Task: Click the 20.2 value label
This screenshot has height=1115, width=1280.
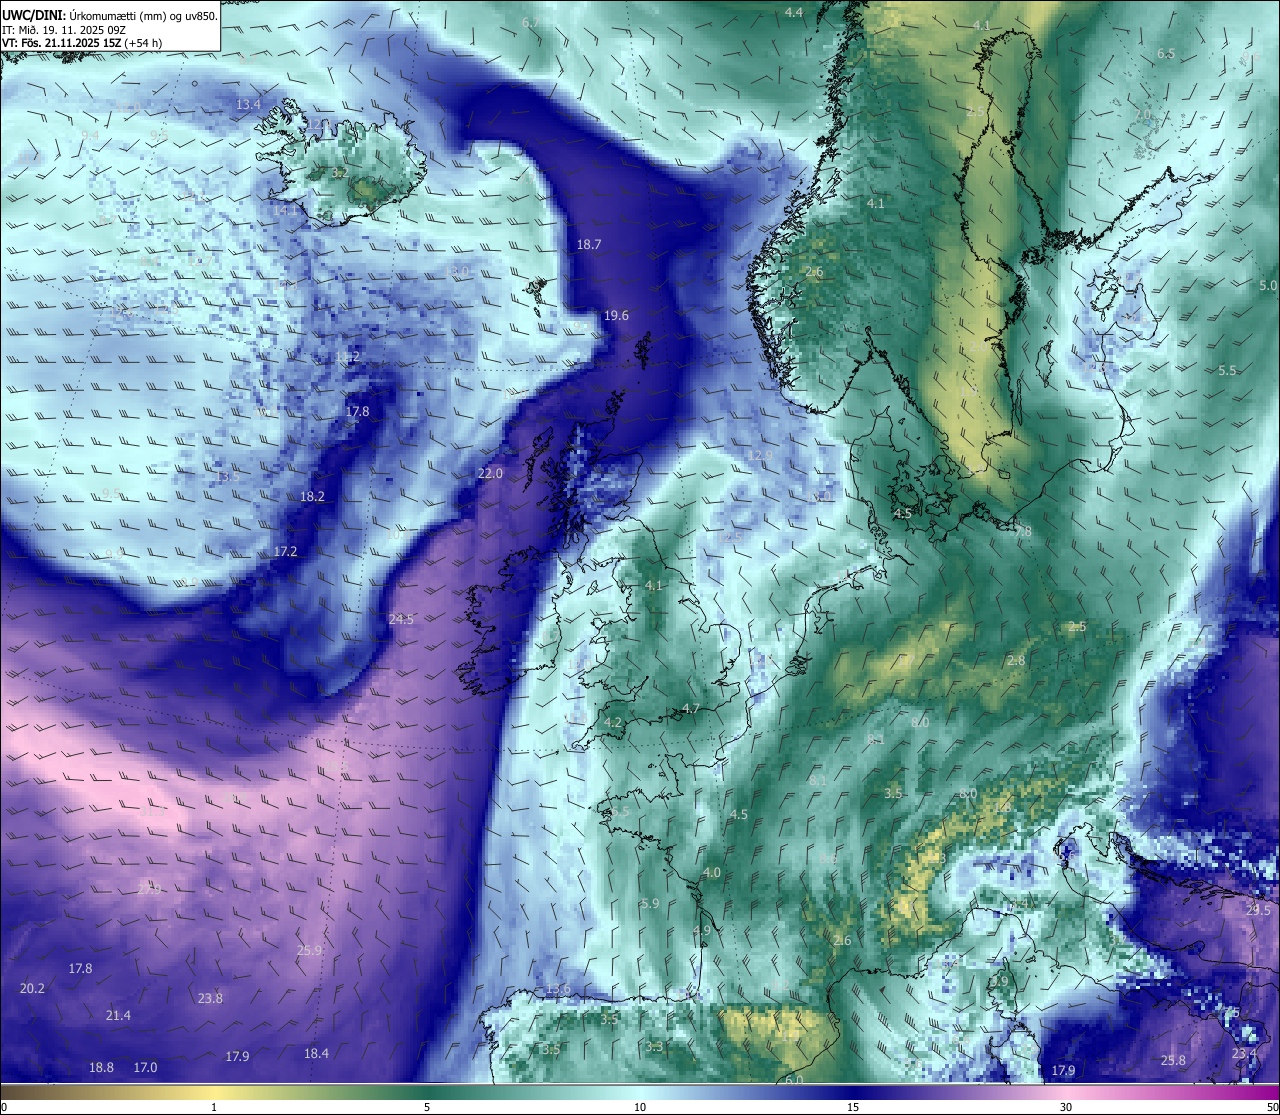Action: pos(32,989)
